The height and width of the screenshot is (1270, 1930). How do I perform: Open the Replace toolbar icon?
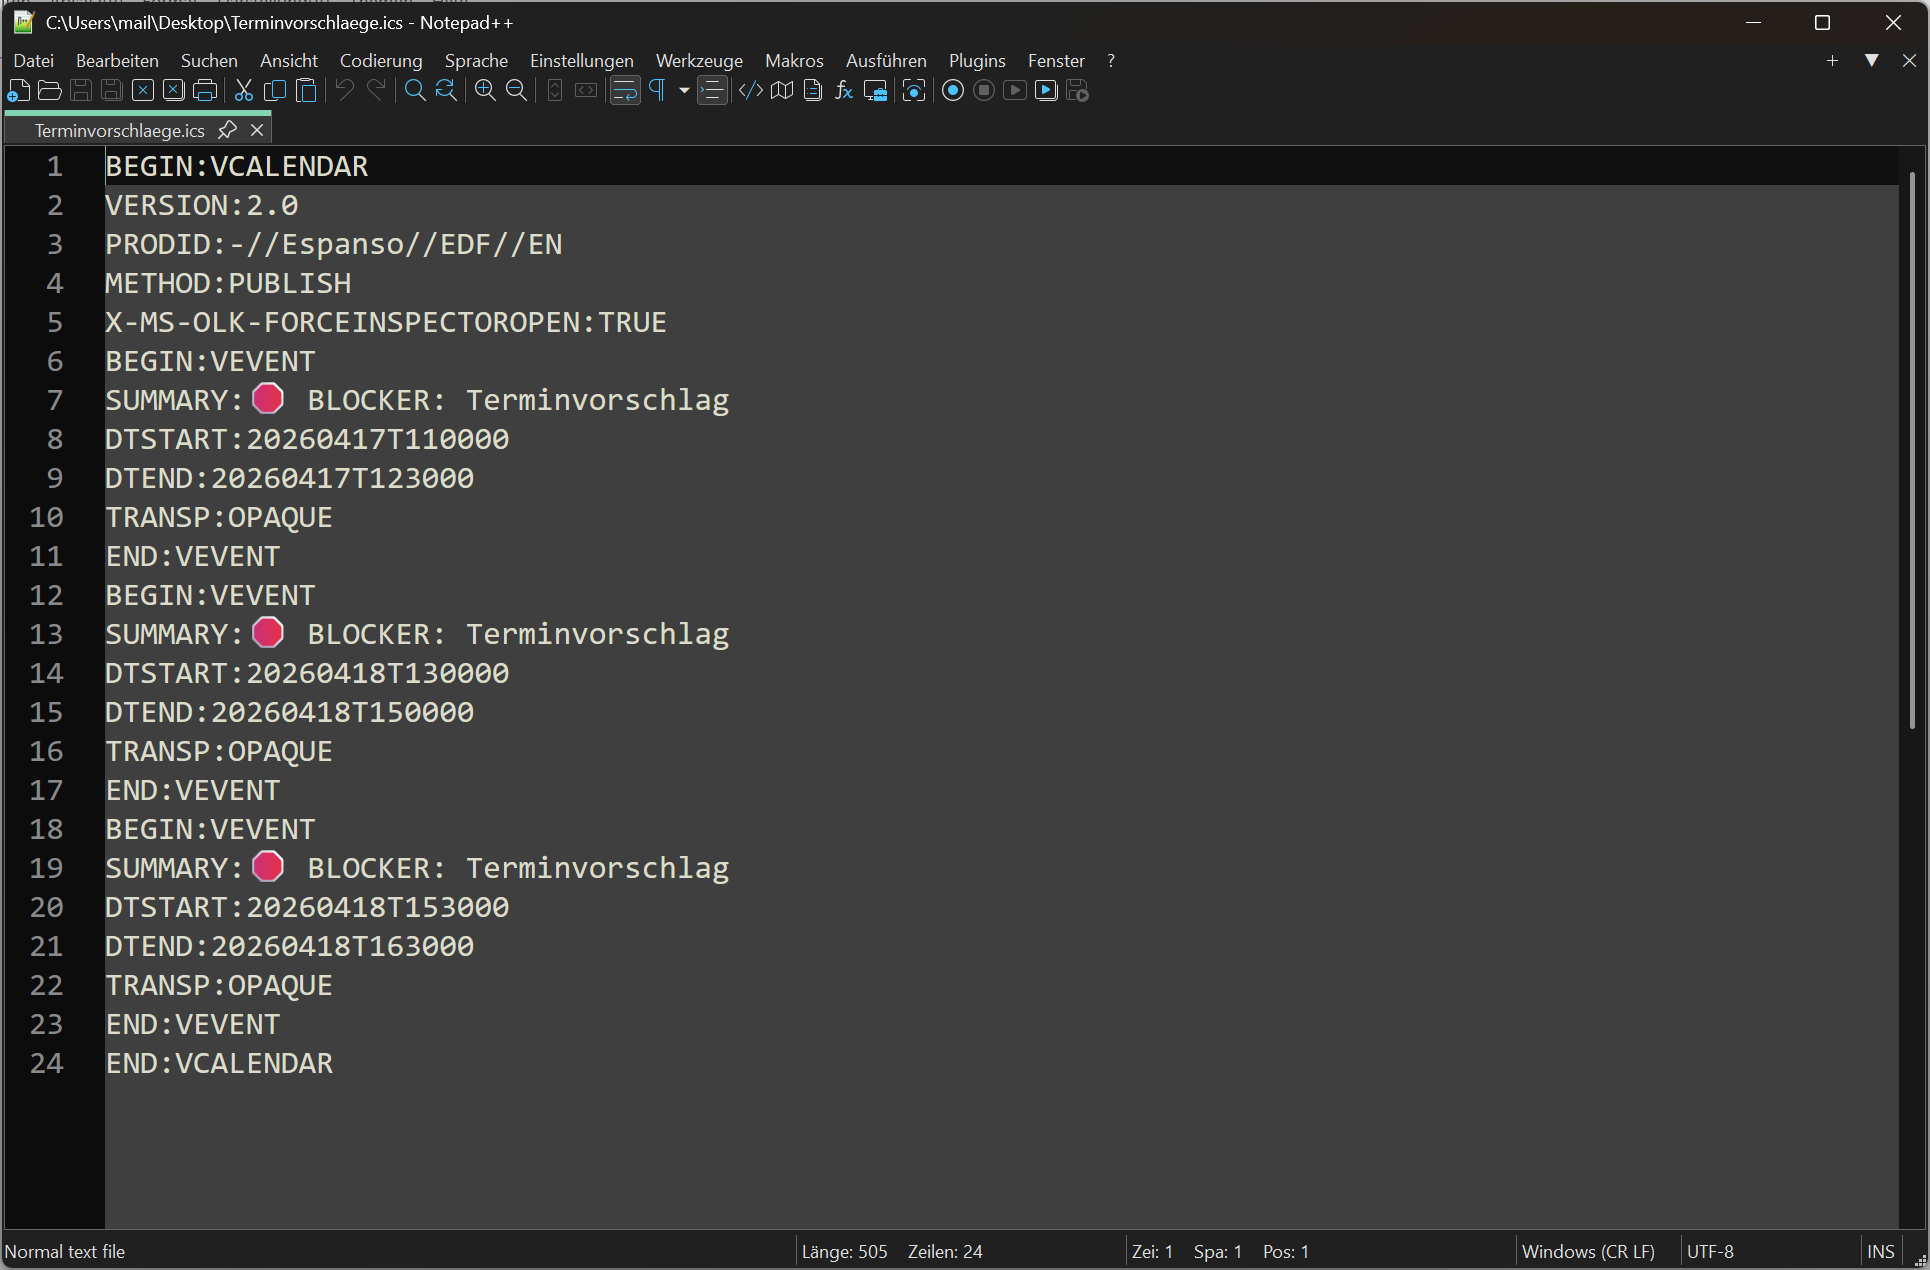(x=446, y=91)
